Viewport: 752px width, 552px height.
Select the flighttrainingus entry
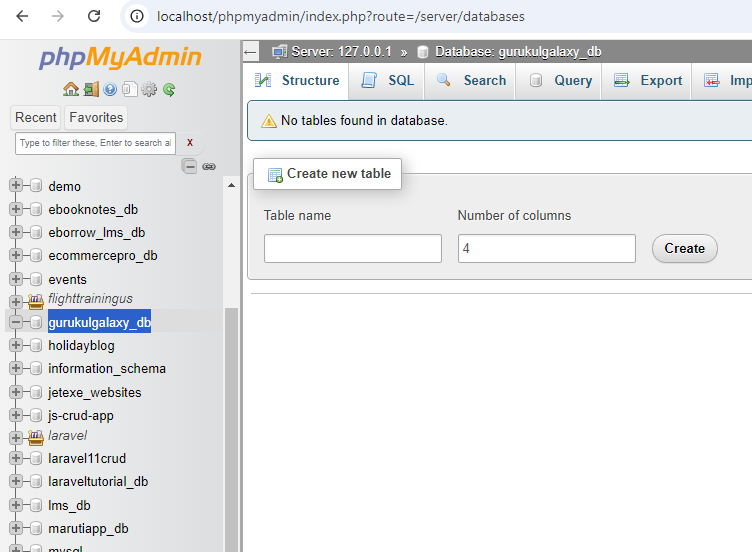[x=90, y=298]
